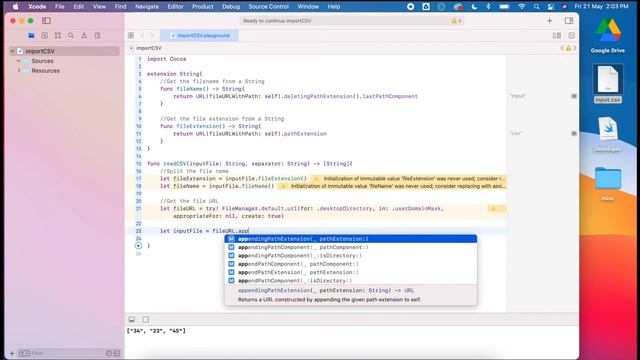Toggle source-control status filter icon
This screenshot has height=360, width=640.
pyautogui.click(x=116, y=353)
